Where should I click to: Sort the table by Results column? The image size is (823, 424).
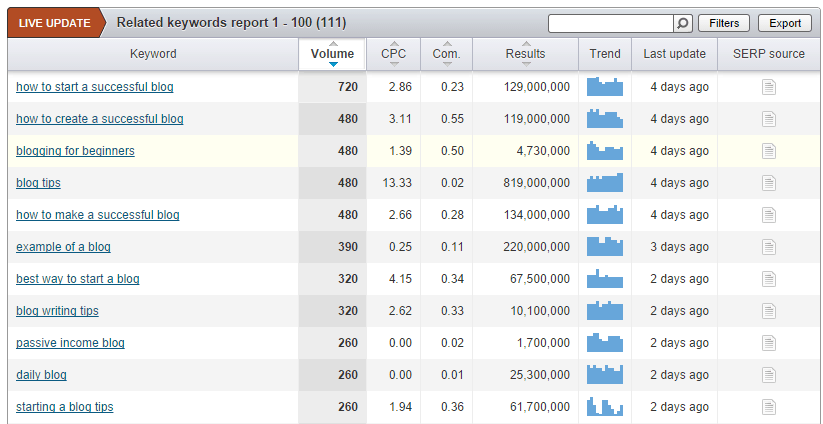525,54
